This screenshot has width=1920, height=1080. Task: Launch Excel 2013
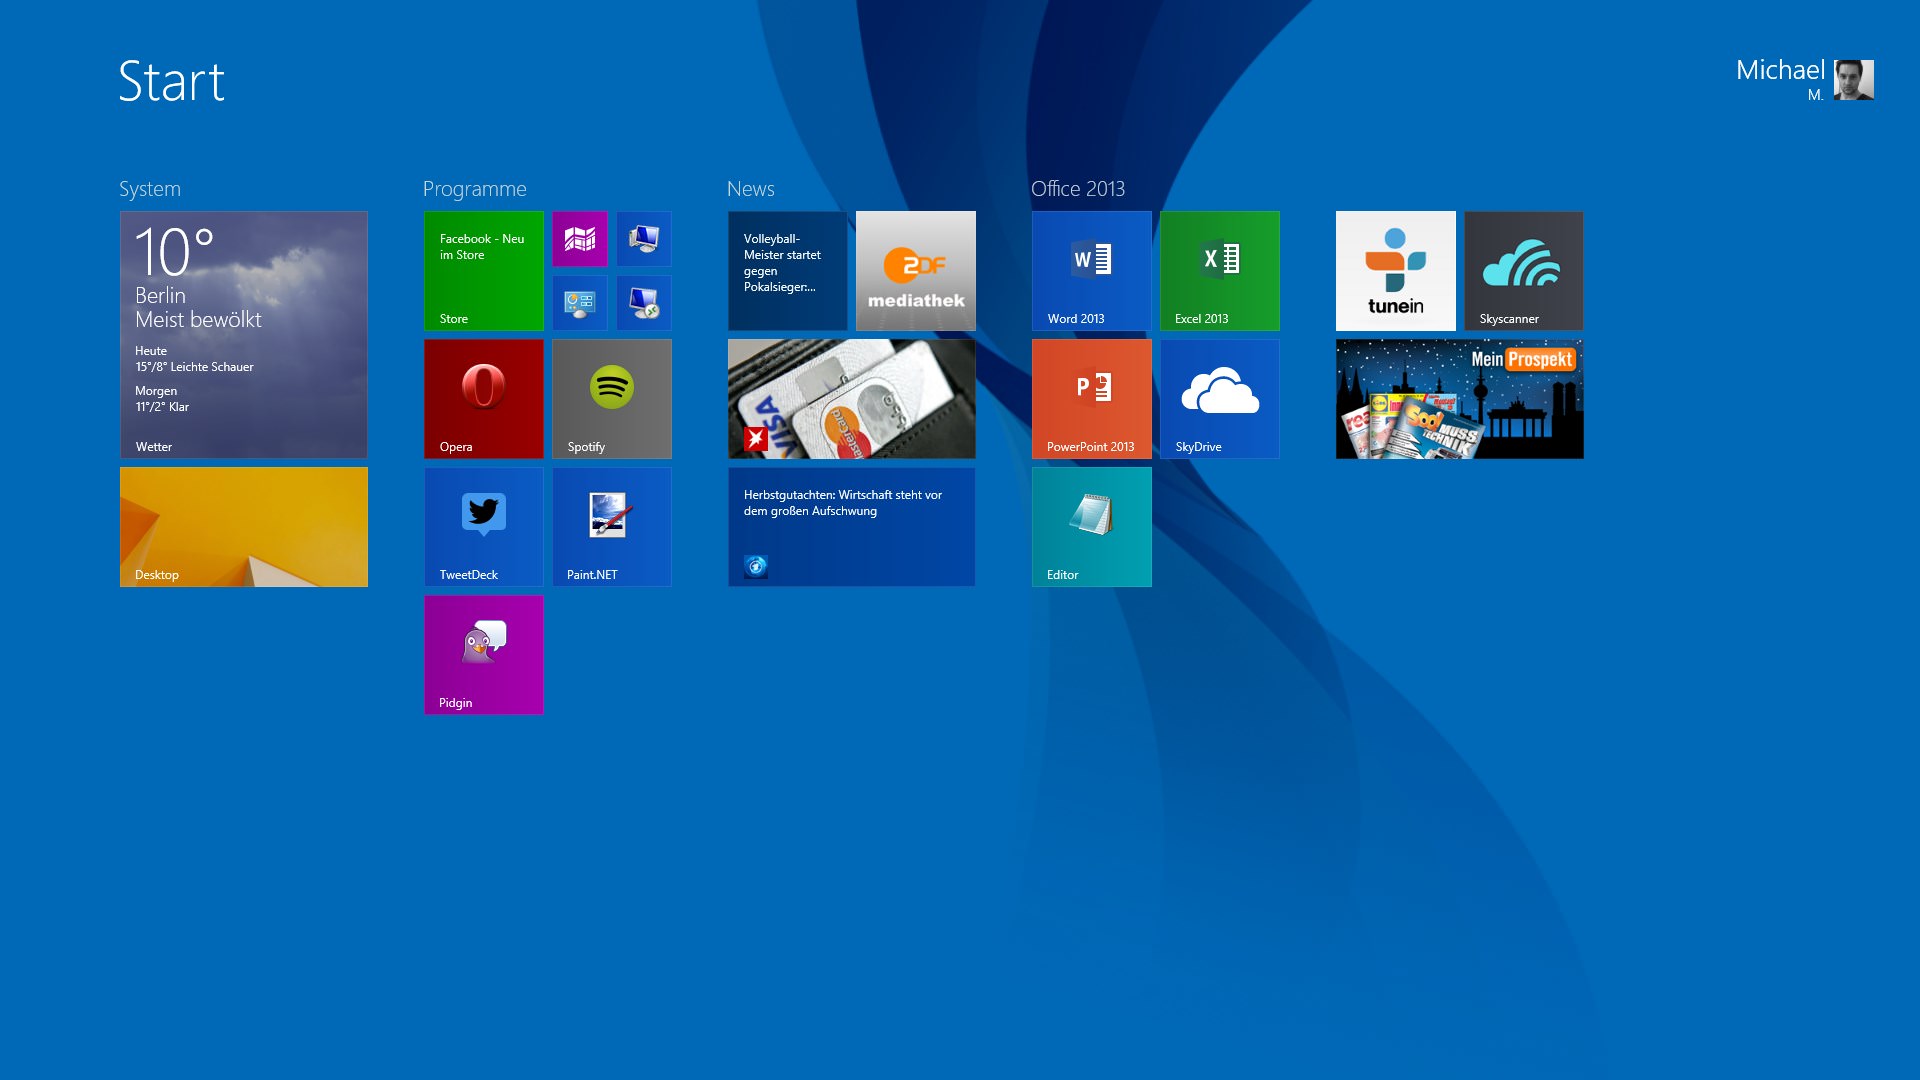pos(1220,271)
